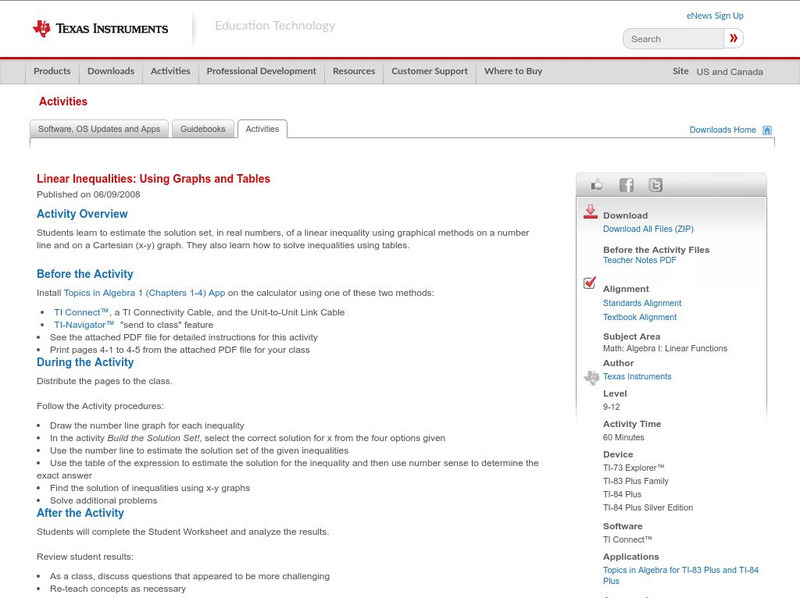
Task: Click the Texas Instruments logo
Action: pyautogui.click(x=100, y=28)
